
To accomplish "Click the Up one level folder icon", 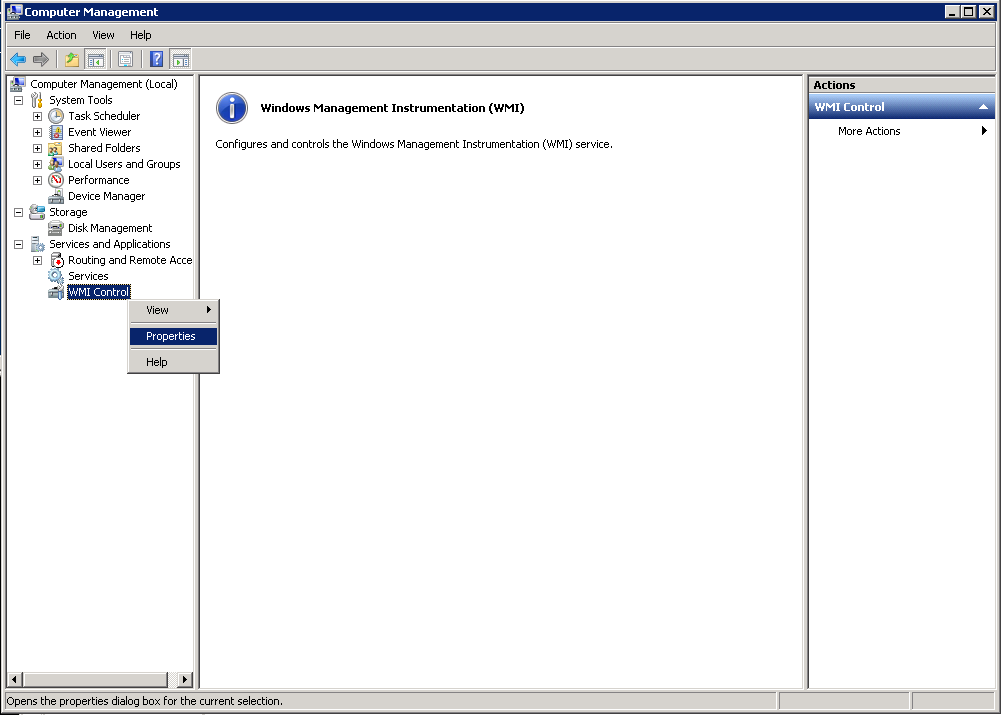I will click(72, 59).
